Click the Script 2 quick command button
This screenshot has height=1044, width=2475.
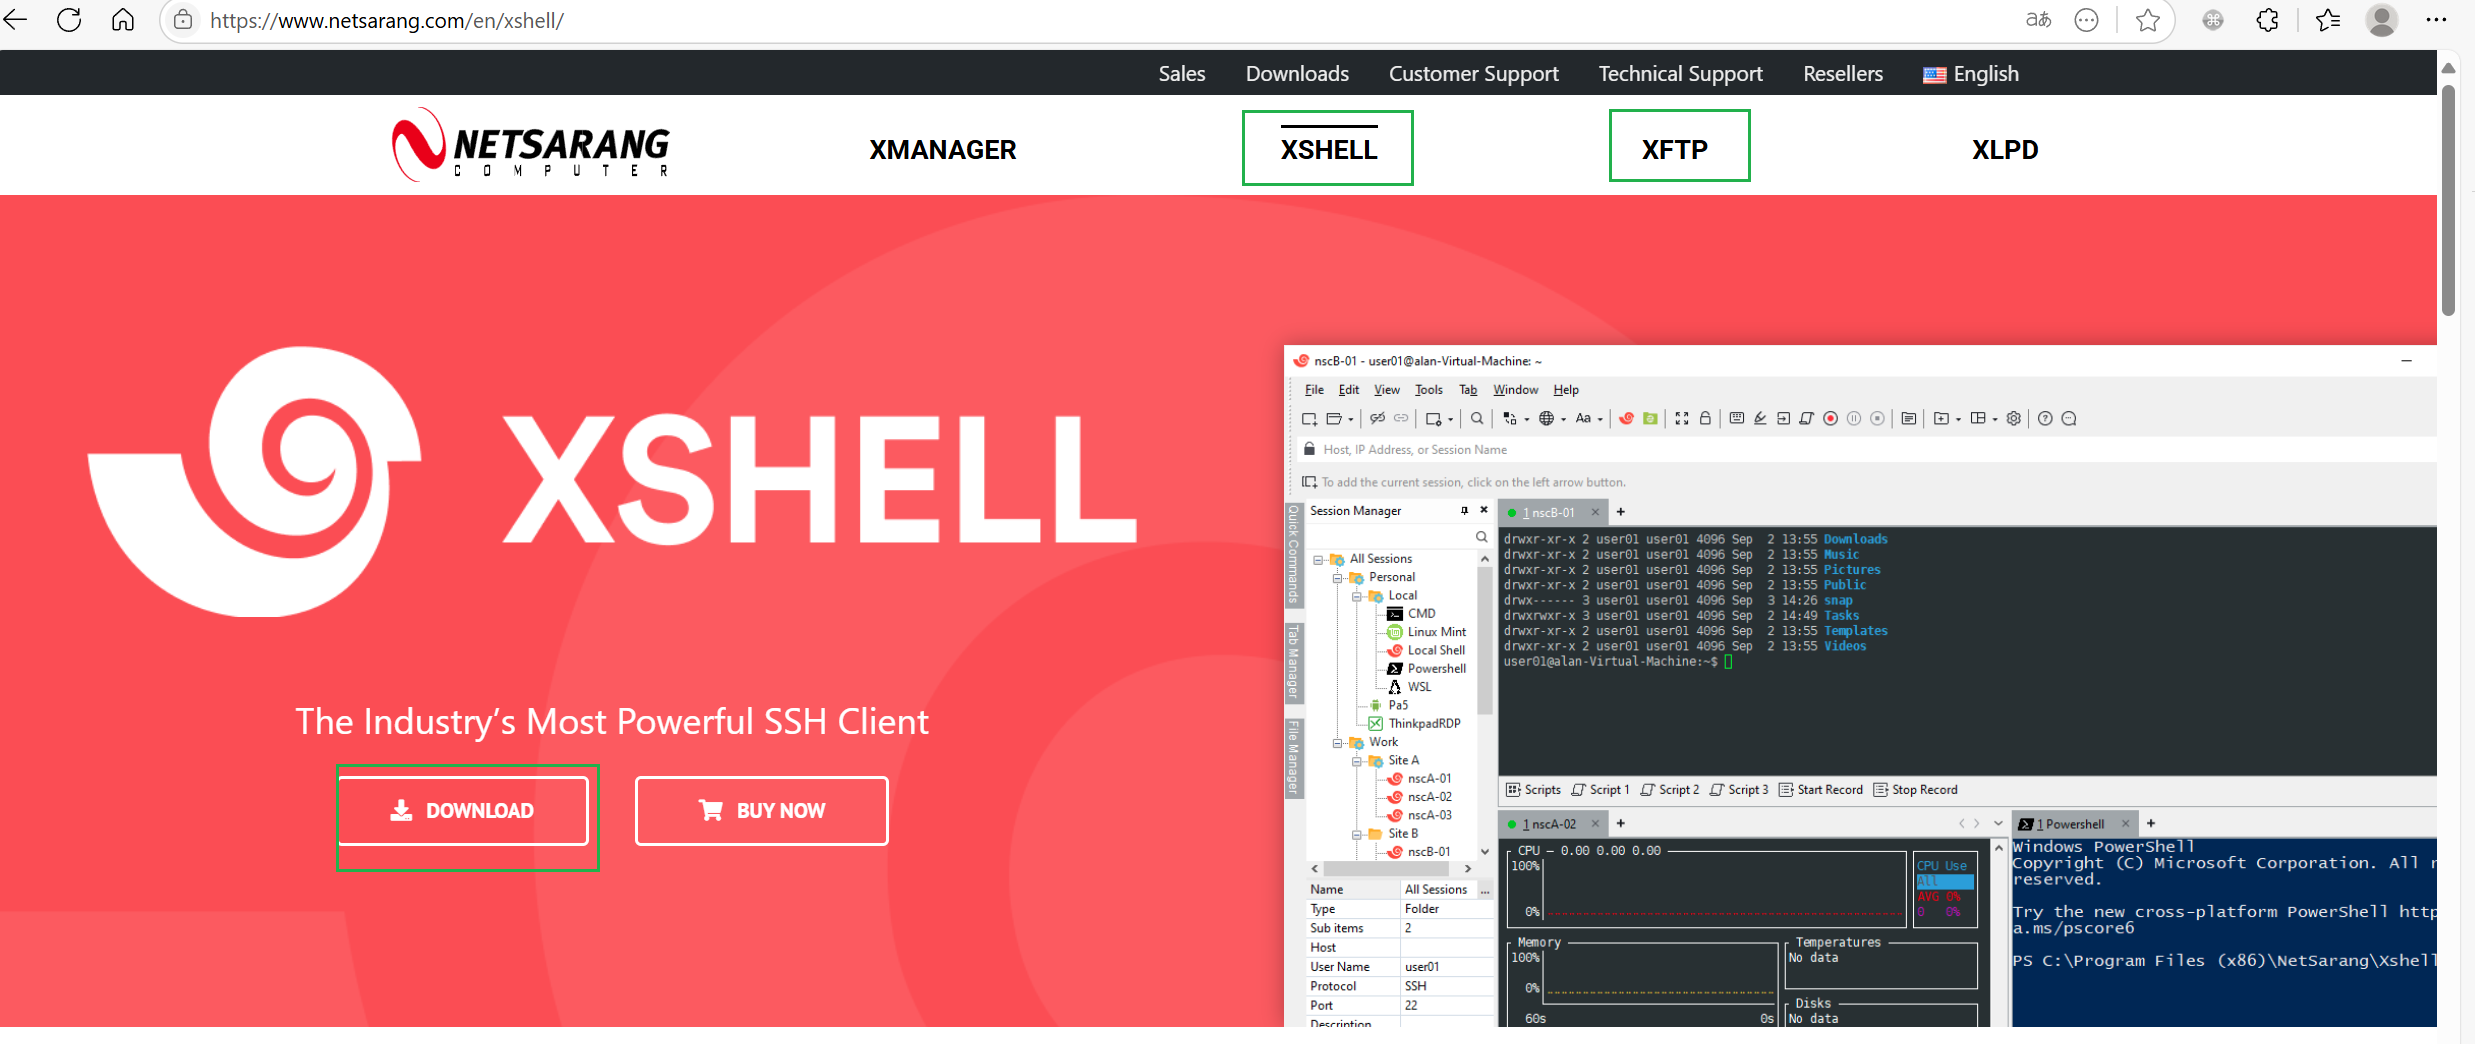tap(1670, 790)
